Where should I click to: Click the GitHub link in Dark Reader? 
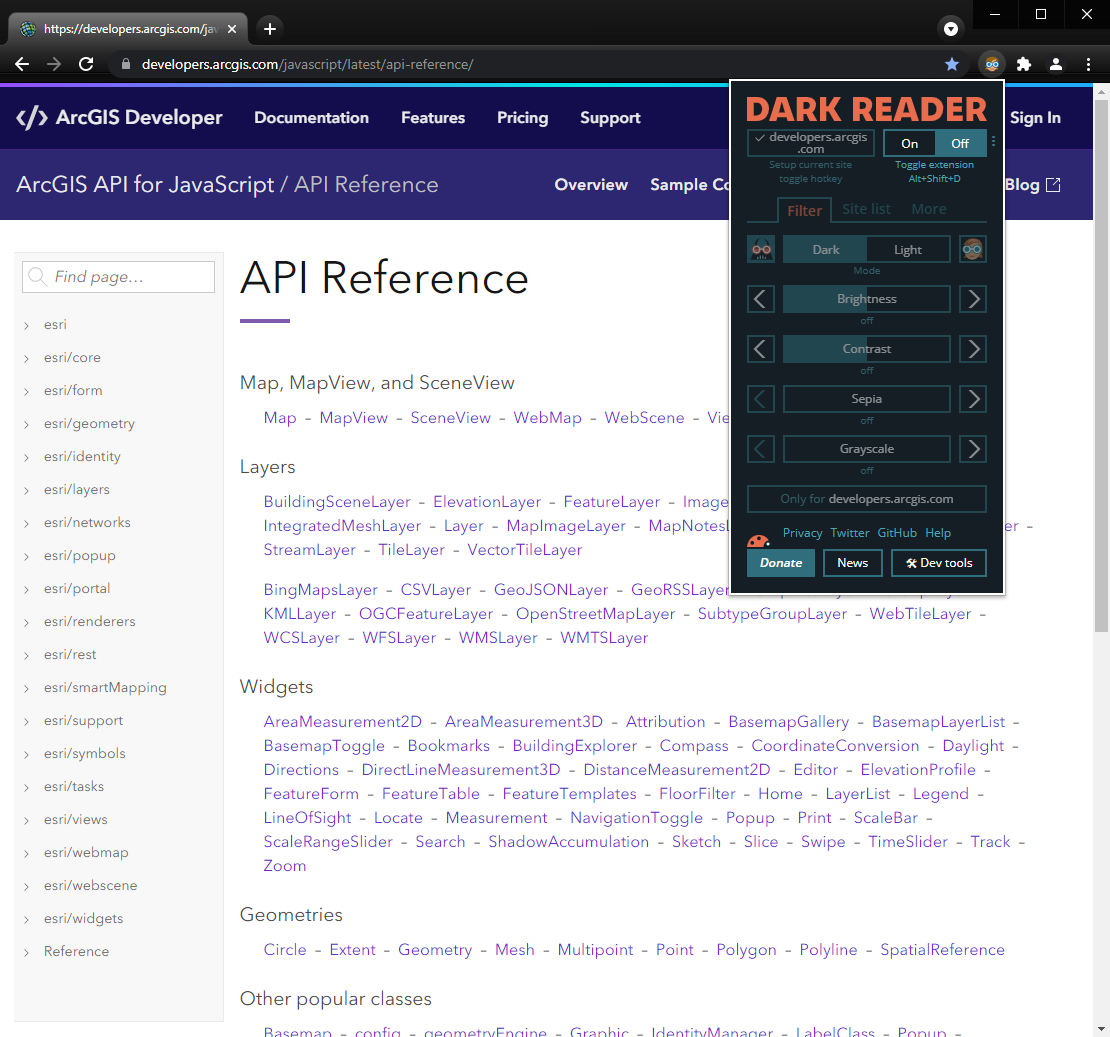point(897,533)
